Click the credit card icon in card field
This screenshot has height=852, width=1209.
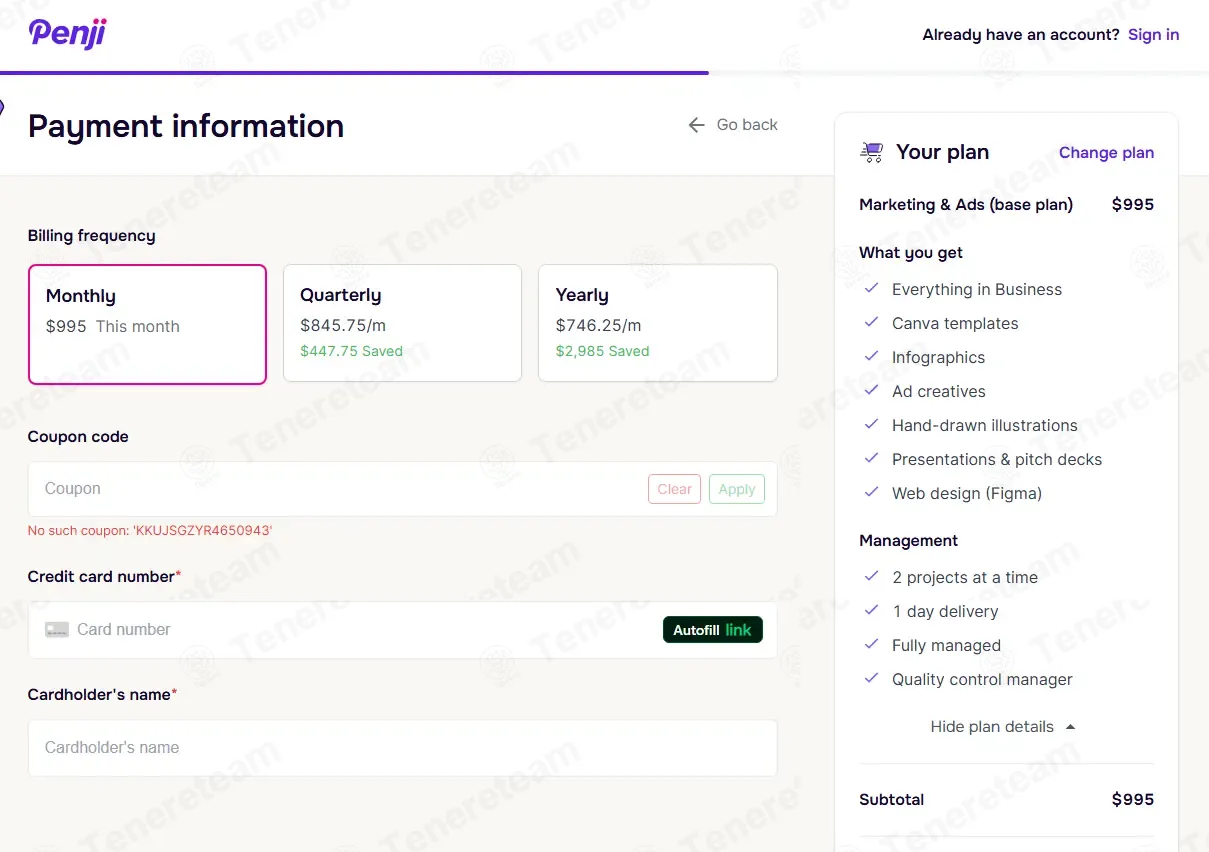[57, 630]
